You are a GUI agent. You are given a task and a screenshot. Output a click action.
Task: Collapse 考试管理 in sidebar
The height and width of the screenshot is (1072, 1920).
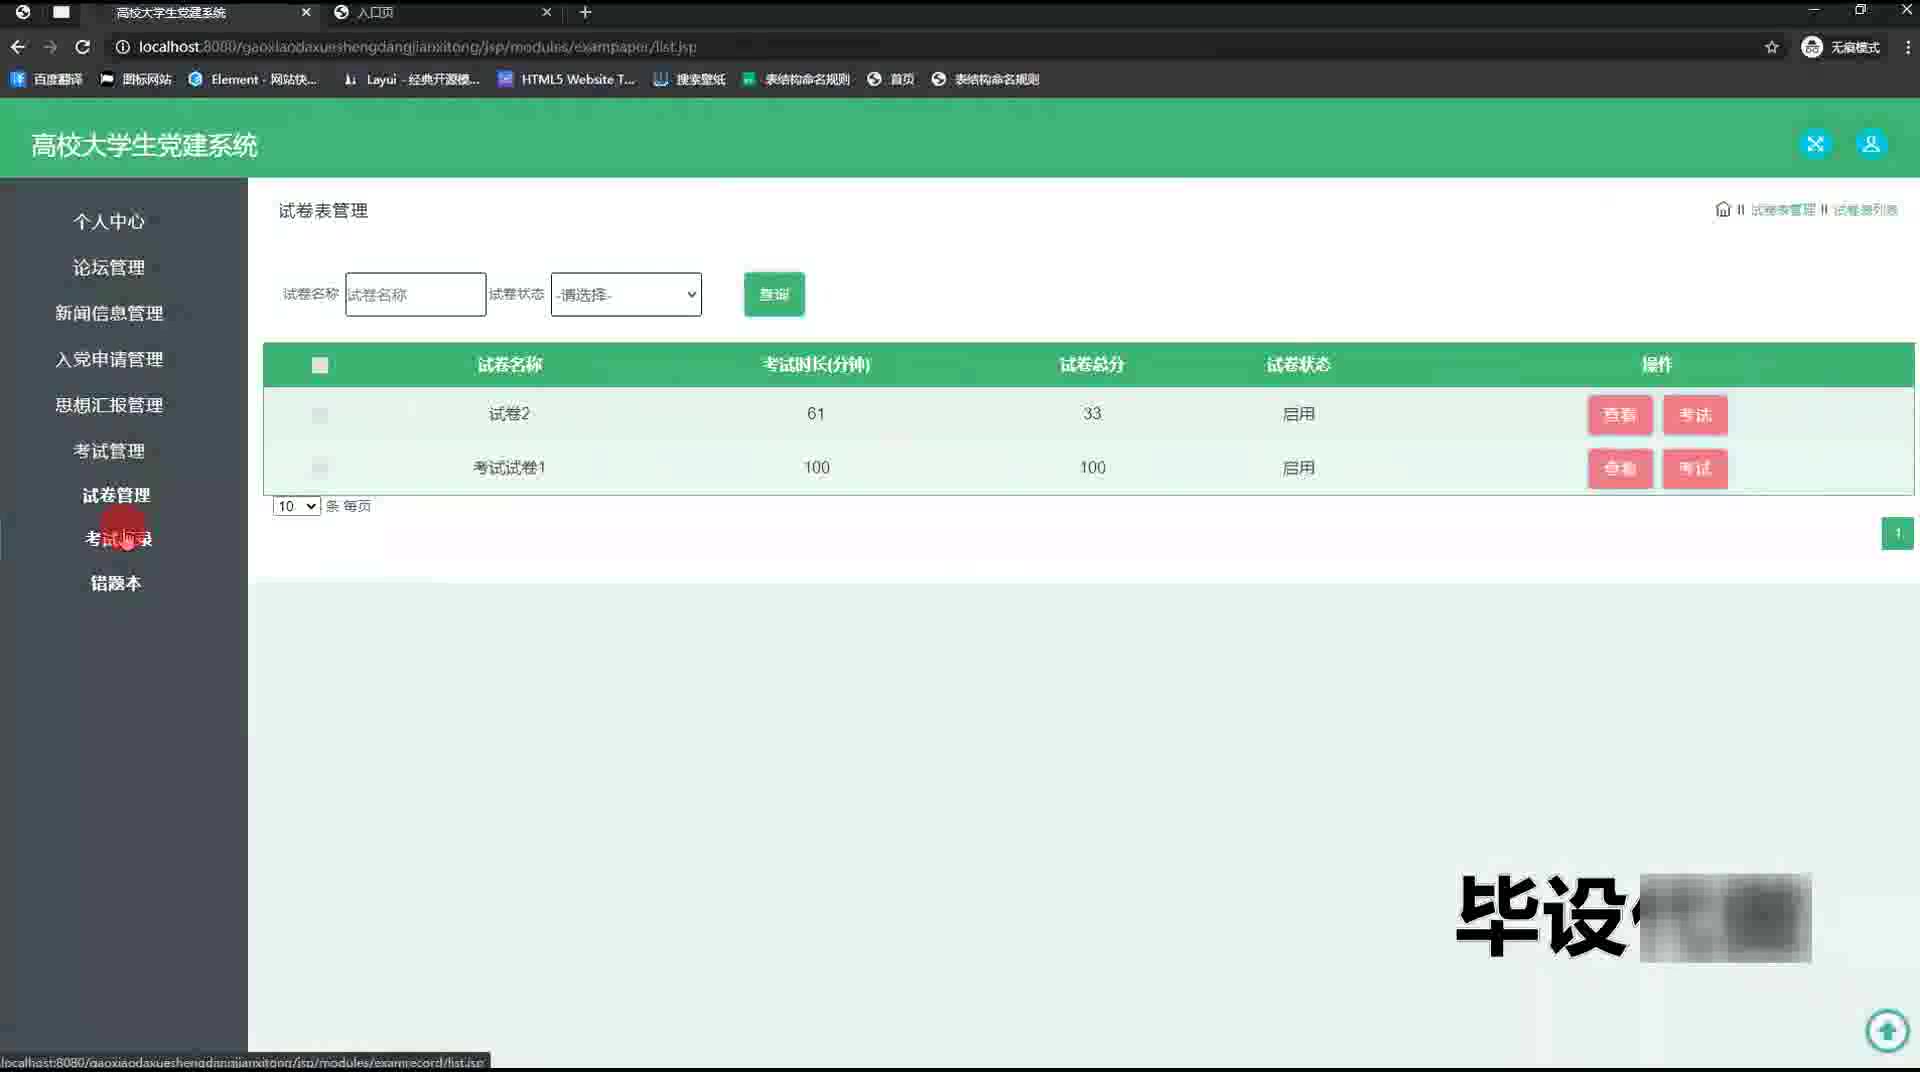click(109, 451)
